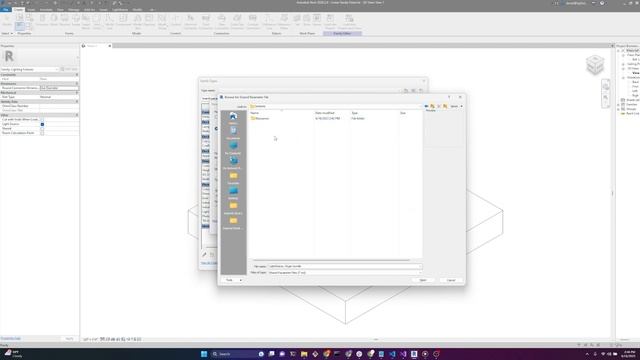Click the pencil edit-parameter icon in Family Types
Image resolution: width=640 pixels, height=360 pixels.
(204, 255)
